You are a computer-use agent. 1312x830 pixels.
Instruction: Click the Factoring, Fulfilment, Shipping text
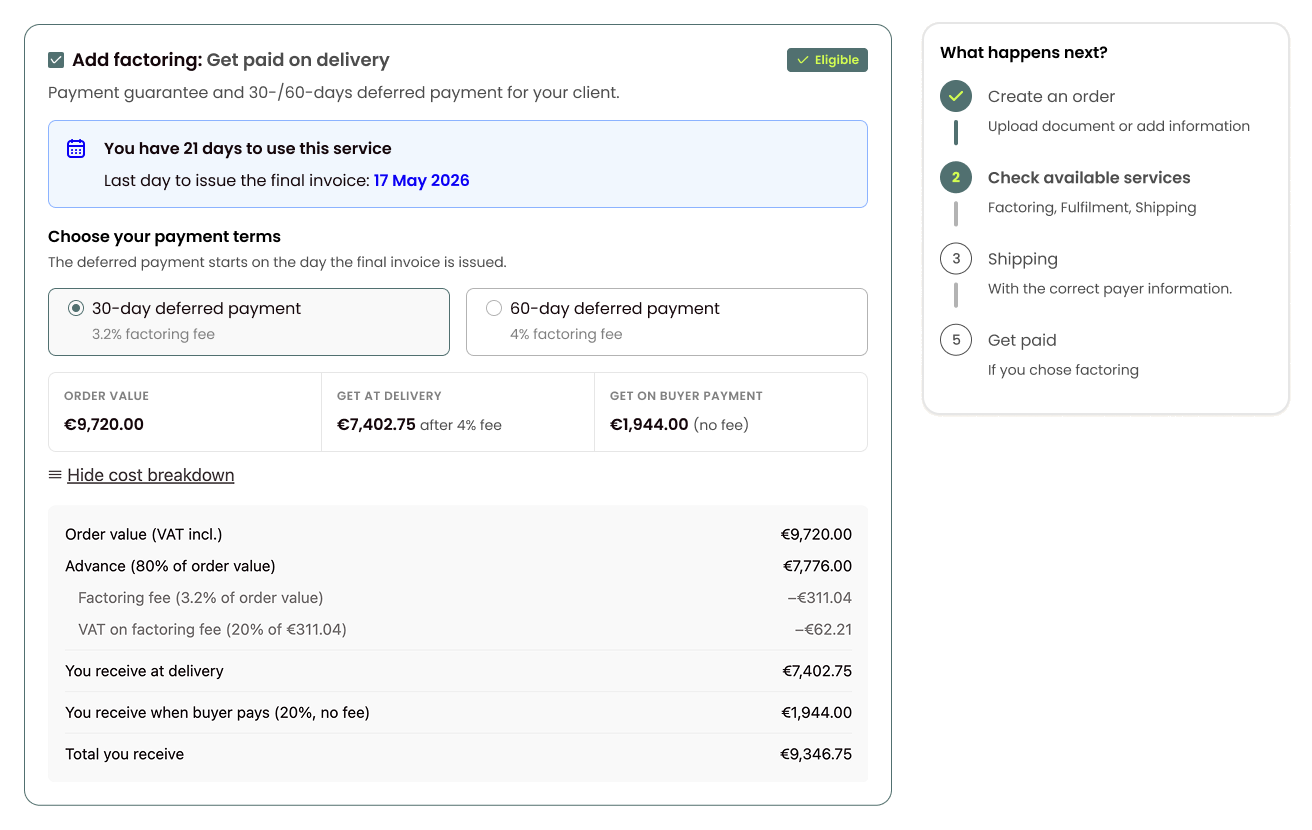[1092, 208]
